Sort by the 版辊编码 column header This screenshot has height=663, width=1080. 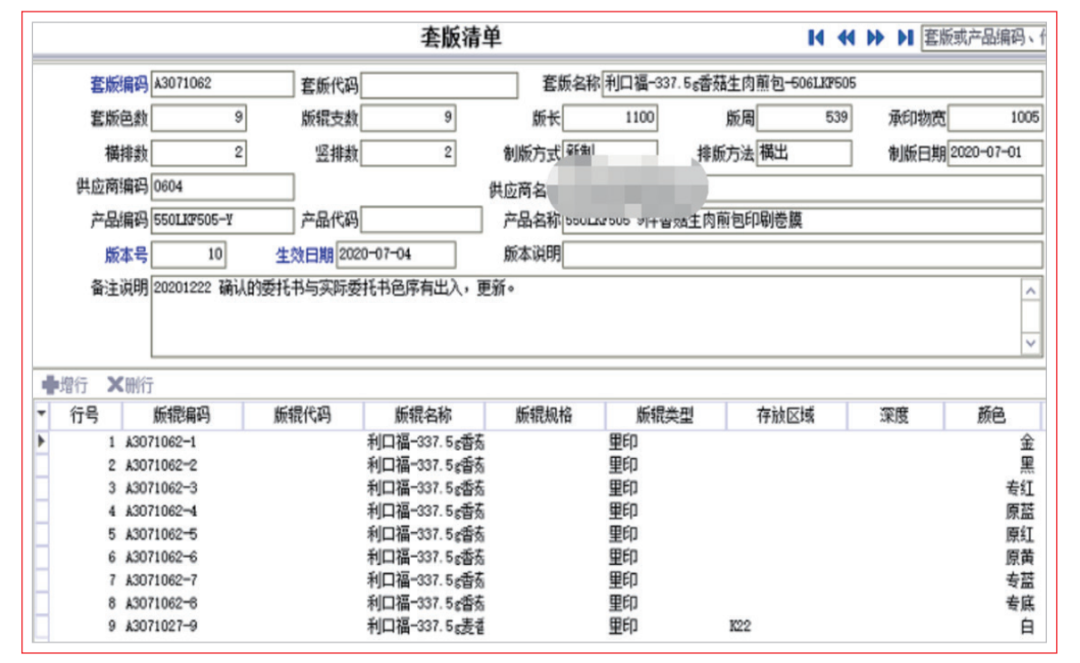click(x=182, y=415)
